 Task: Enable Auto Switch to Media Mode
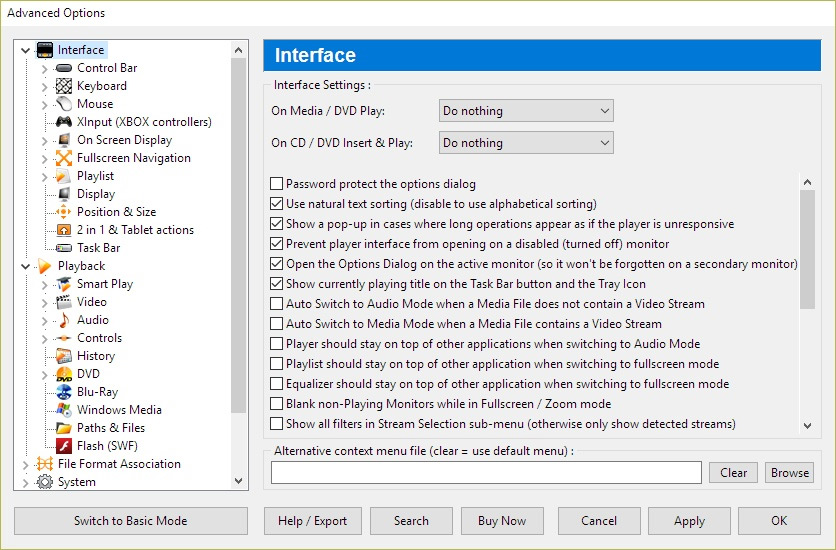pyautogui.click(x=276, y=323)
